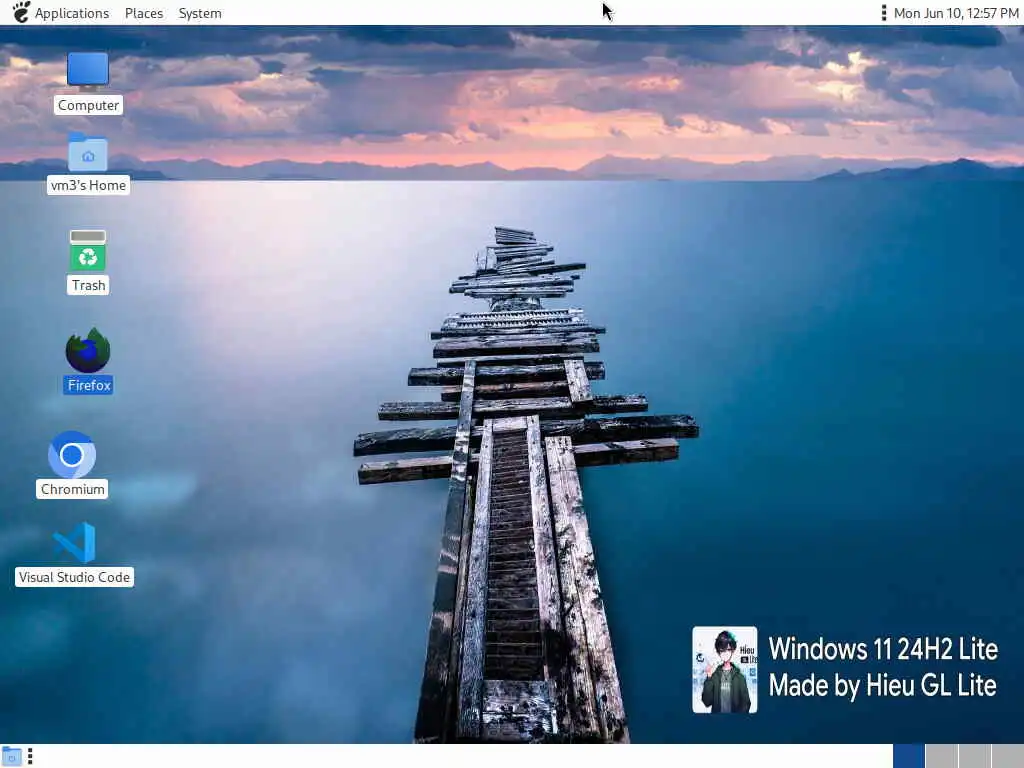Select the Visual Studio Code icon
Image resolution: width=1024 pixels, height=768 pixels.
(x=74, y=543)
